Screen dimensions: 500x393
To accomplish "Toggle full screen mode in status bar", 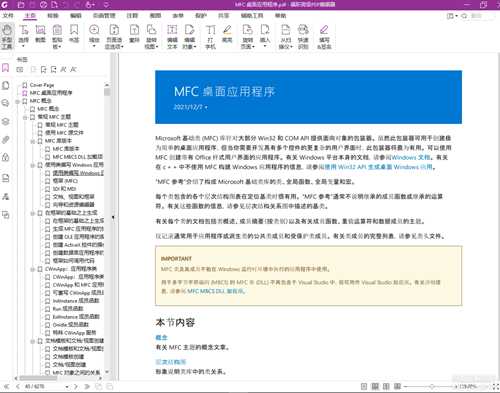I will tap(496, 386).
